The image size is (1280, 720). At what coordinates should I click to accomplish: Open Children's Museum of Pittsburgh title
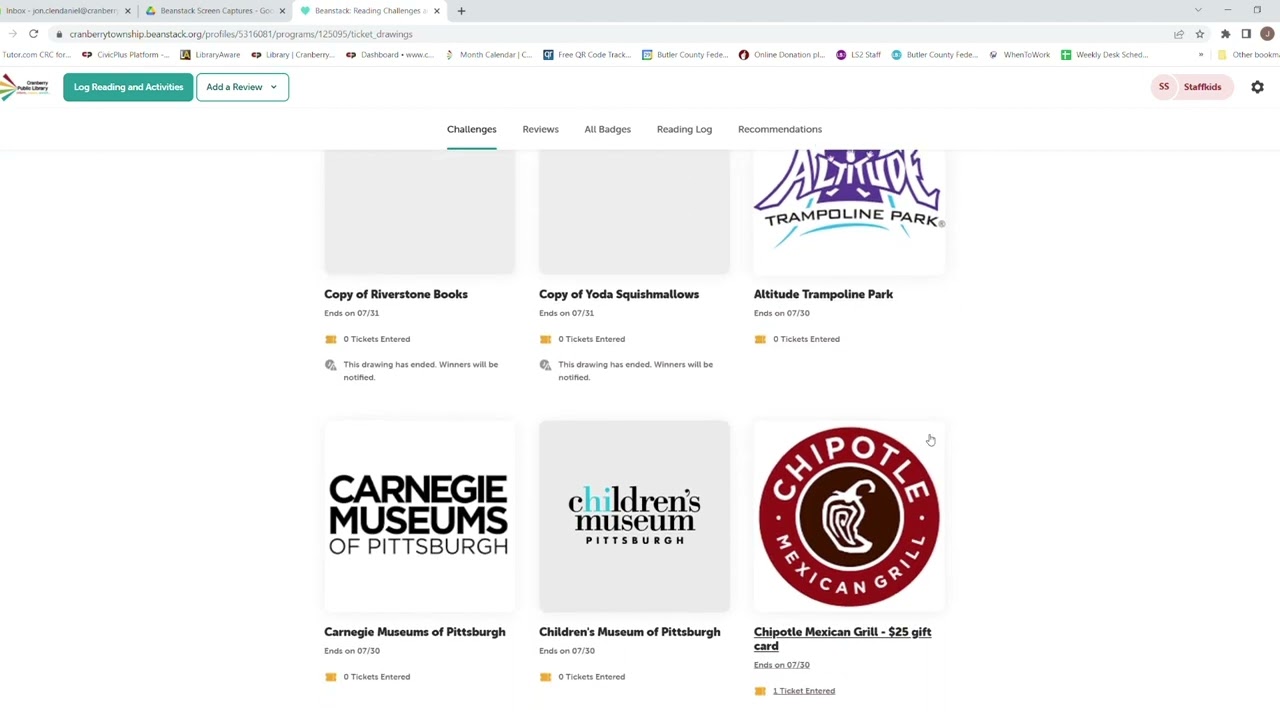tap(629, 632)
